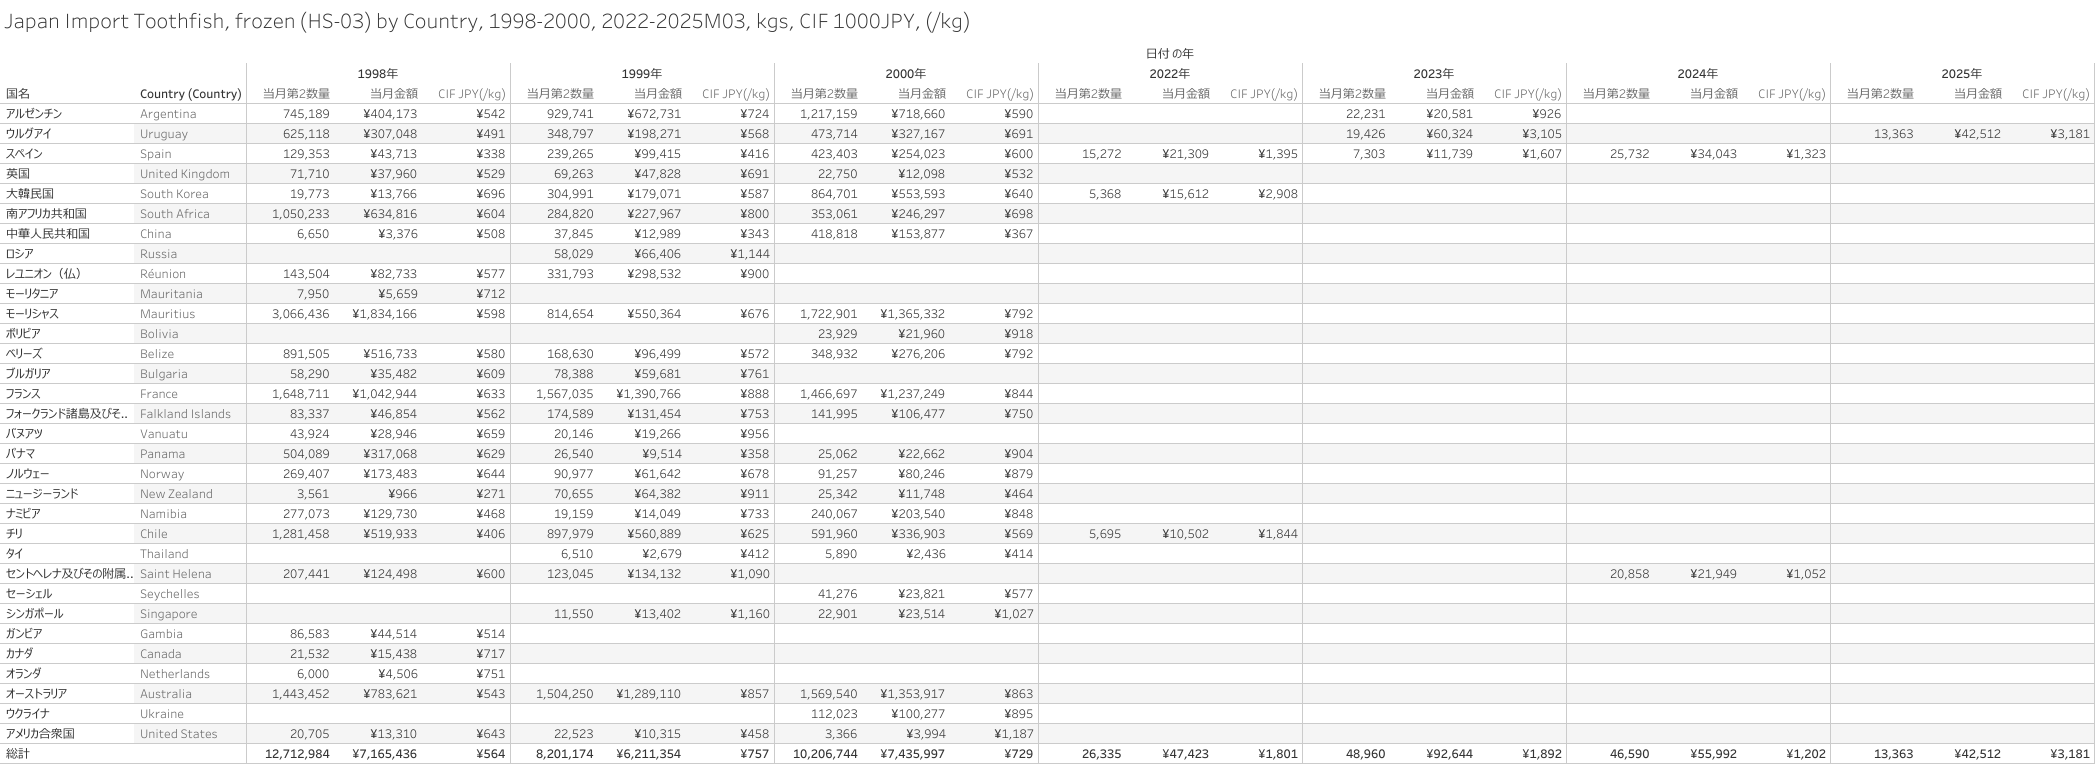The width and height of the screenshot is (2096, 764).
Task: Click the 総計 grand total row label
Action: 18,754
